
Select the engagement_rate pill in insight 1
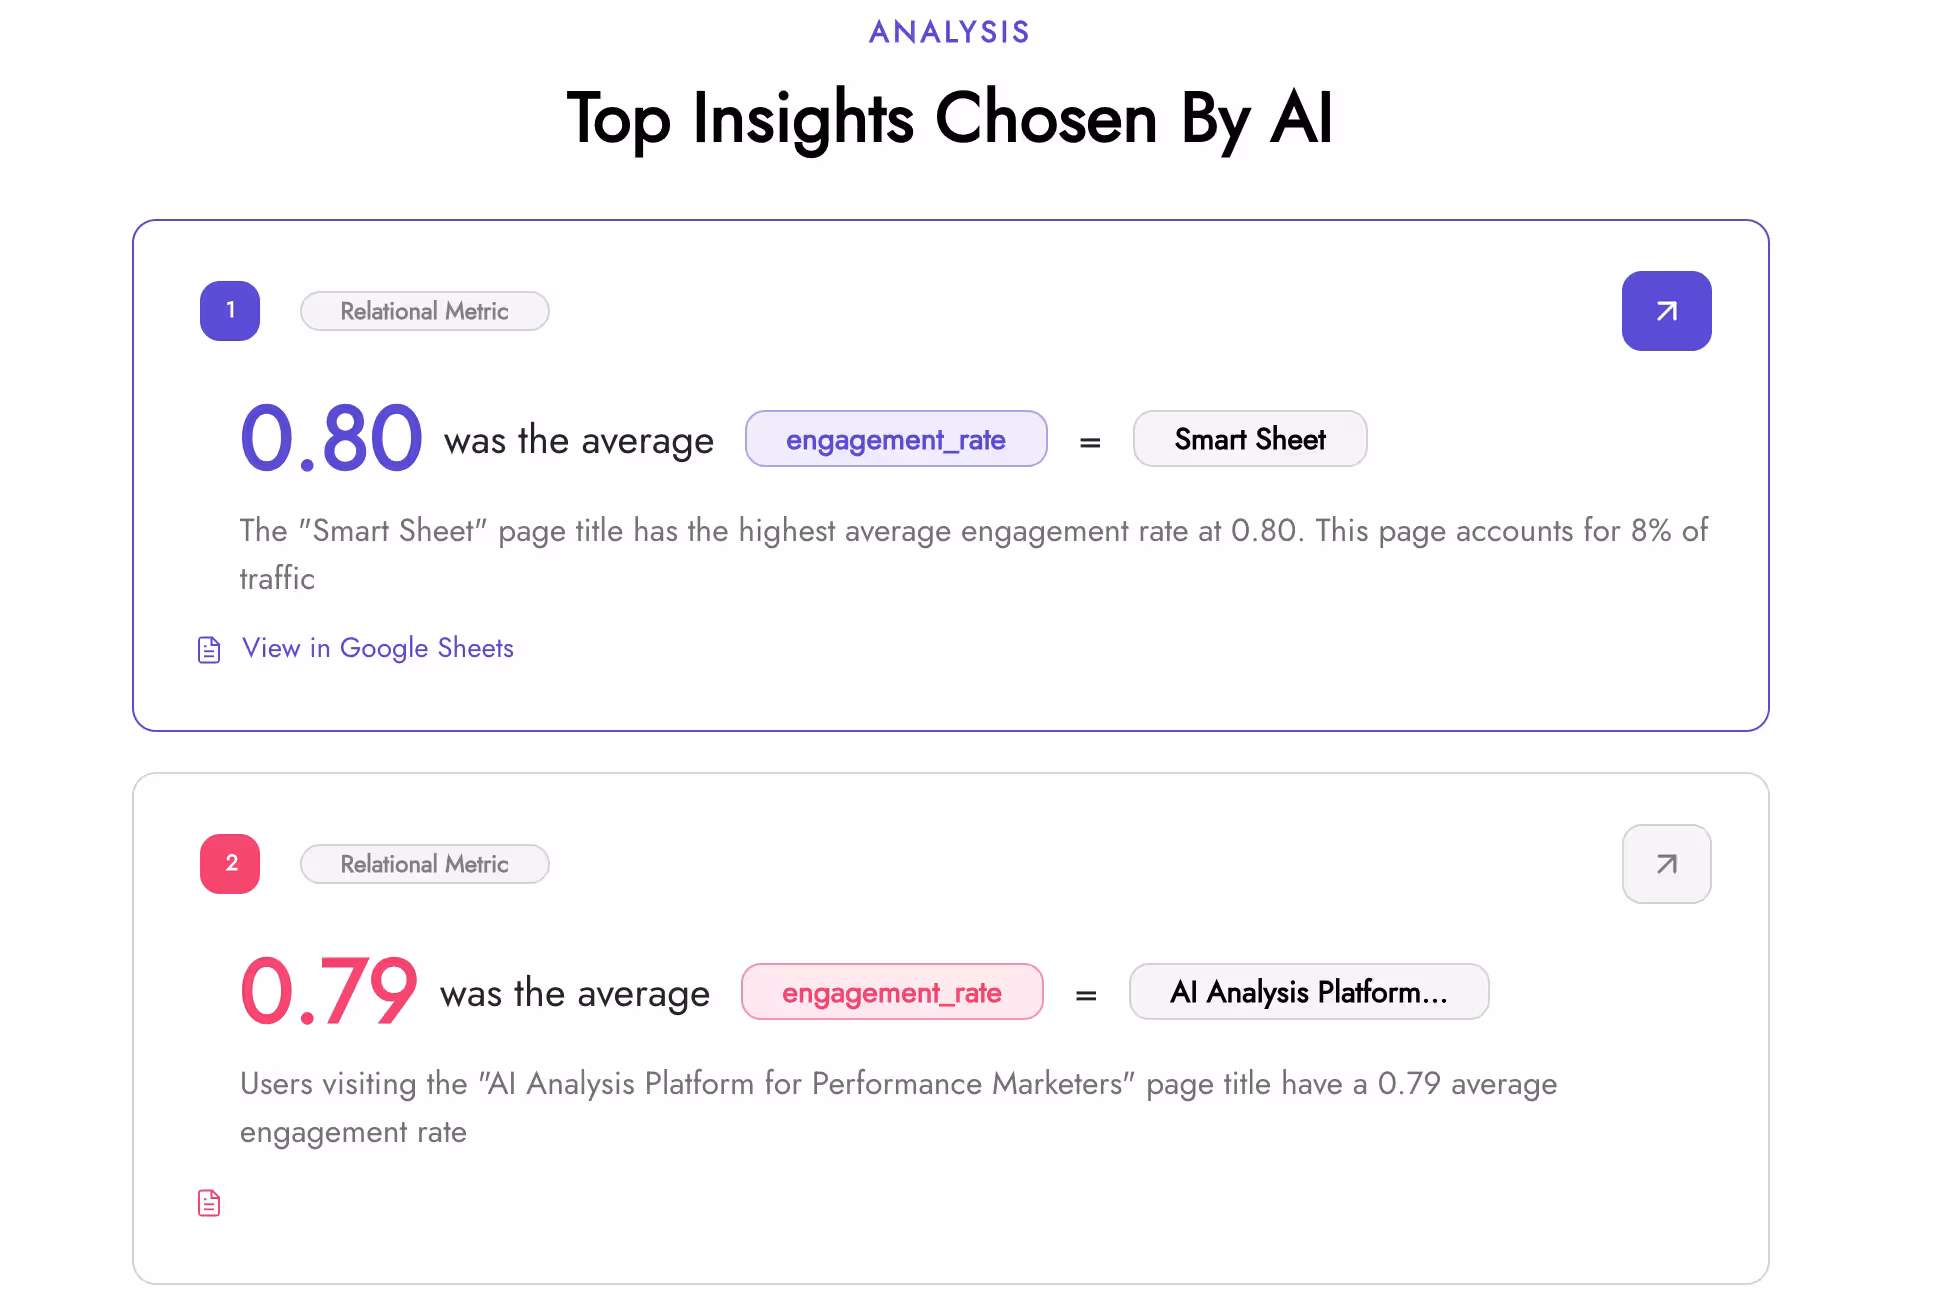point(896,439)
